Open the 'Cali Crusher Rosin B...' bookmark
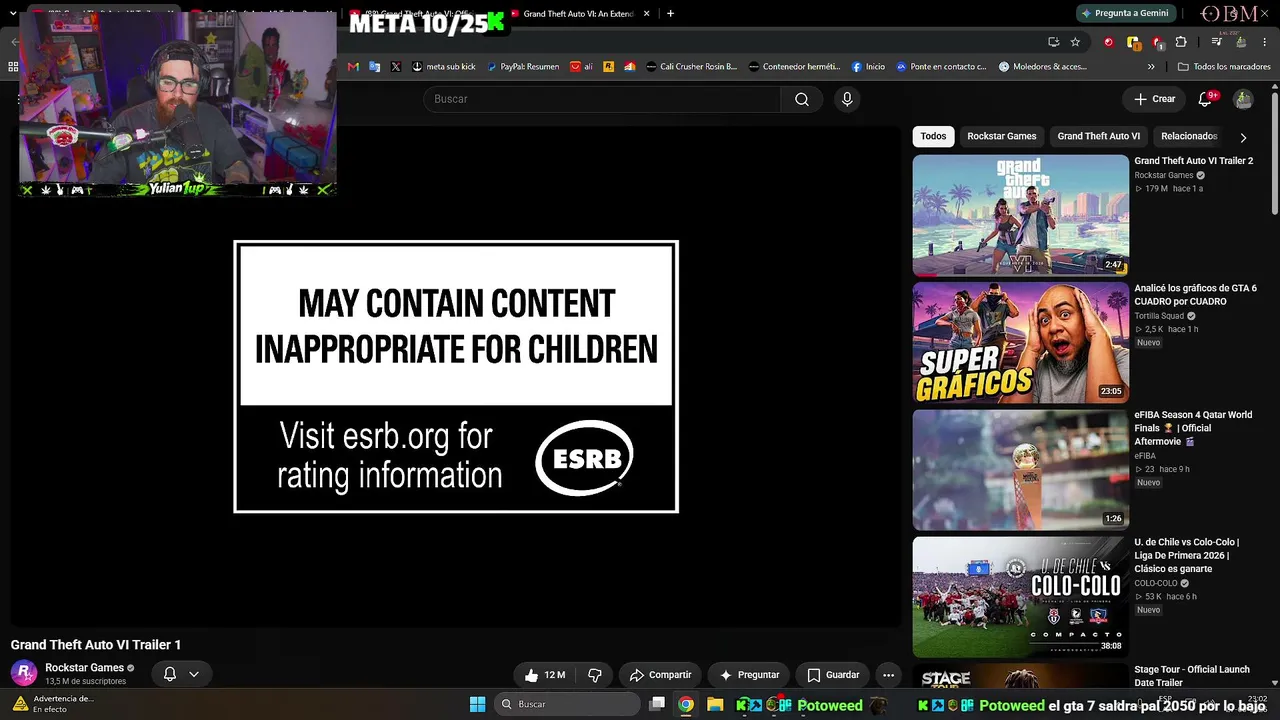Viewport: 1280px width, 720px height. click(x=691, y=67)
